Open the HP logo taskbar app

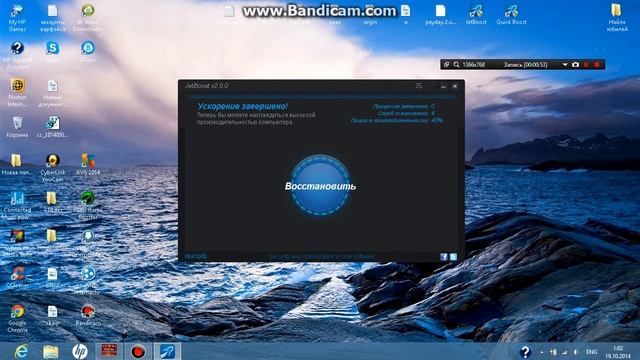tap(80, 351)
